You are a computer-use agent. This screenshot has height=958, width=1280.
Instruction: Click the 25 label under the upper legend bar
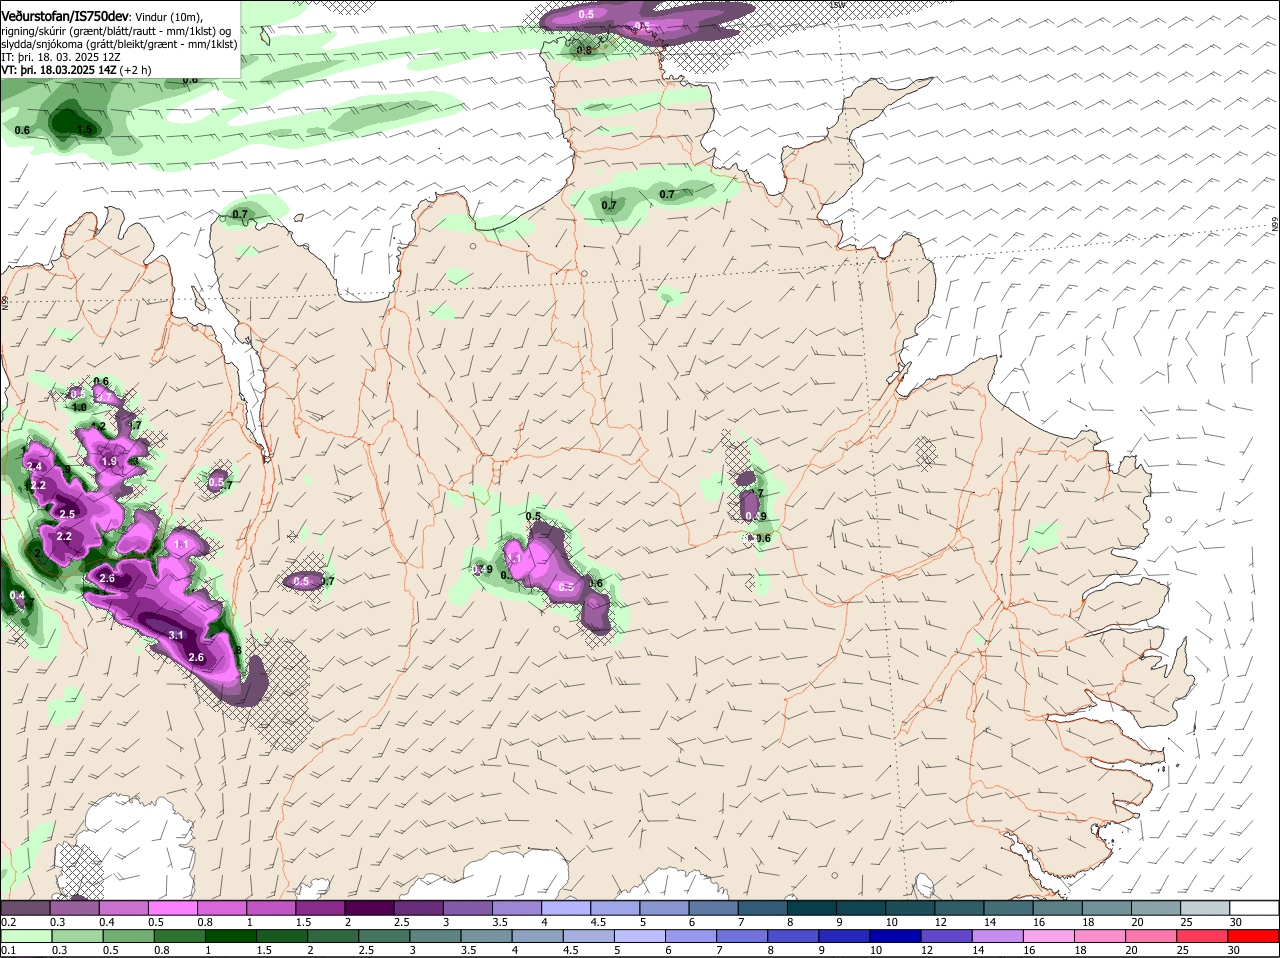point(1187,921)
